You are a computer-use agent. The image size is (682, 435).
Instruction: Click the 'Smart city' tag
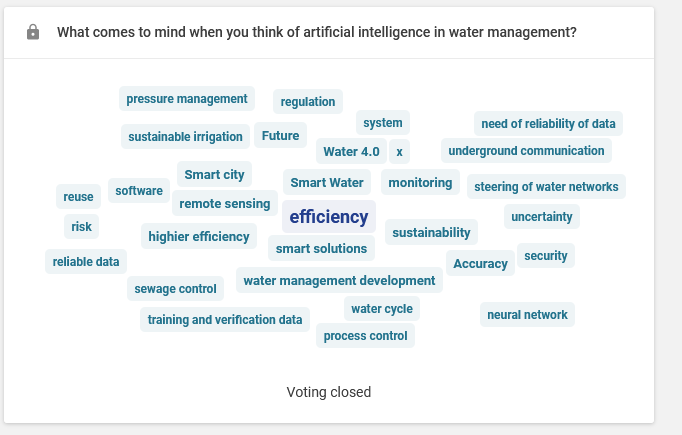point(214,174)
